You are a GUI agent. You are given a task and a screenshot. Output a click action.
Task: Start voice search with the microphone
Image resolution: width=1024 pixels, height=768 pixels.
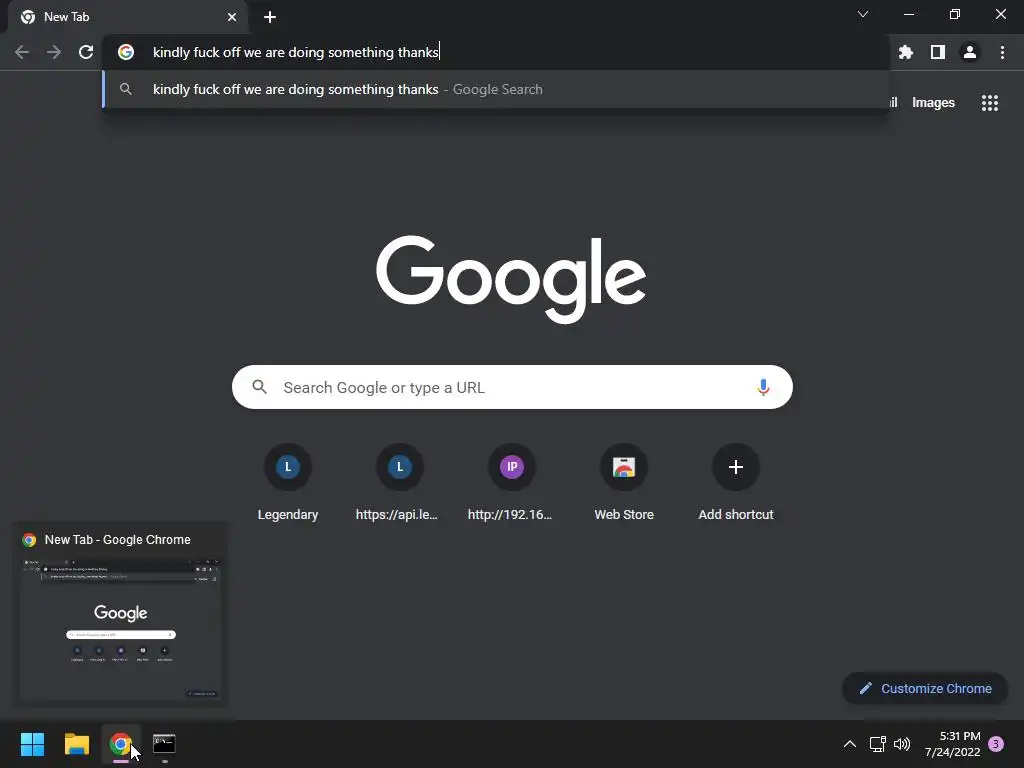point(763,387)
